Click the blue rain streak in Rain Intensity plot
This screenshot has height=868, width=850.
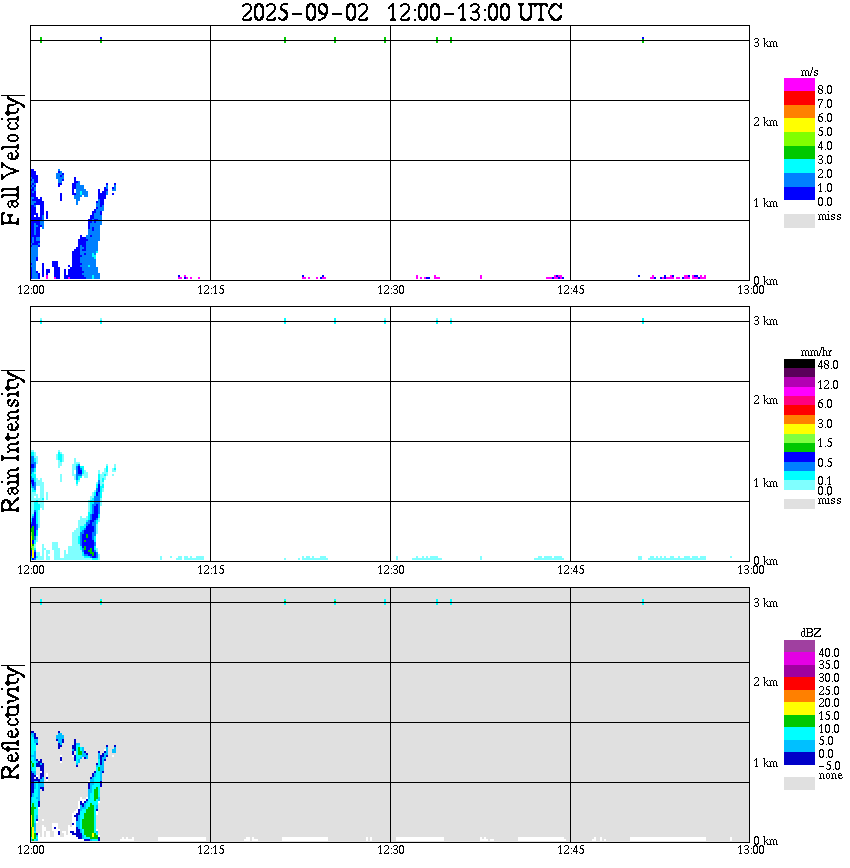[x=90, y=526]
